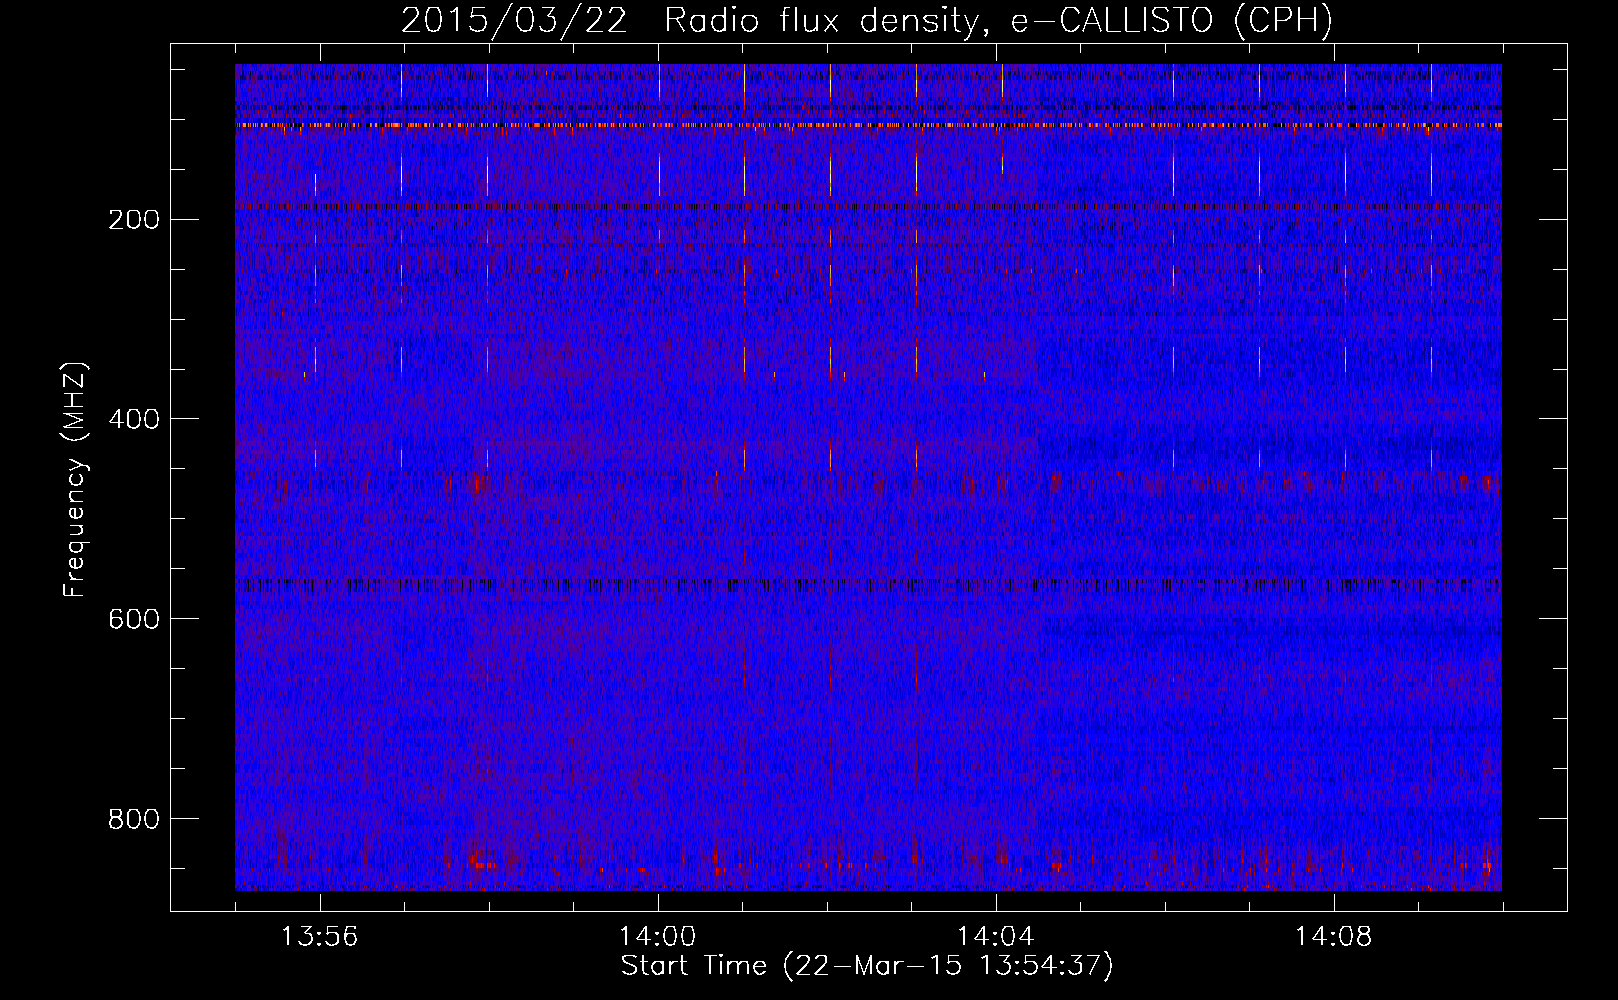The image size is (1618, 1000).
Task: Click the "Frequency (MHZ)" axis label
Action: (75, 479)
